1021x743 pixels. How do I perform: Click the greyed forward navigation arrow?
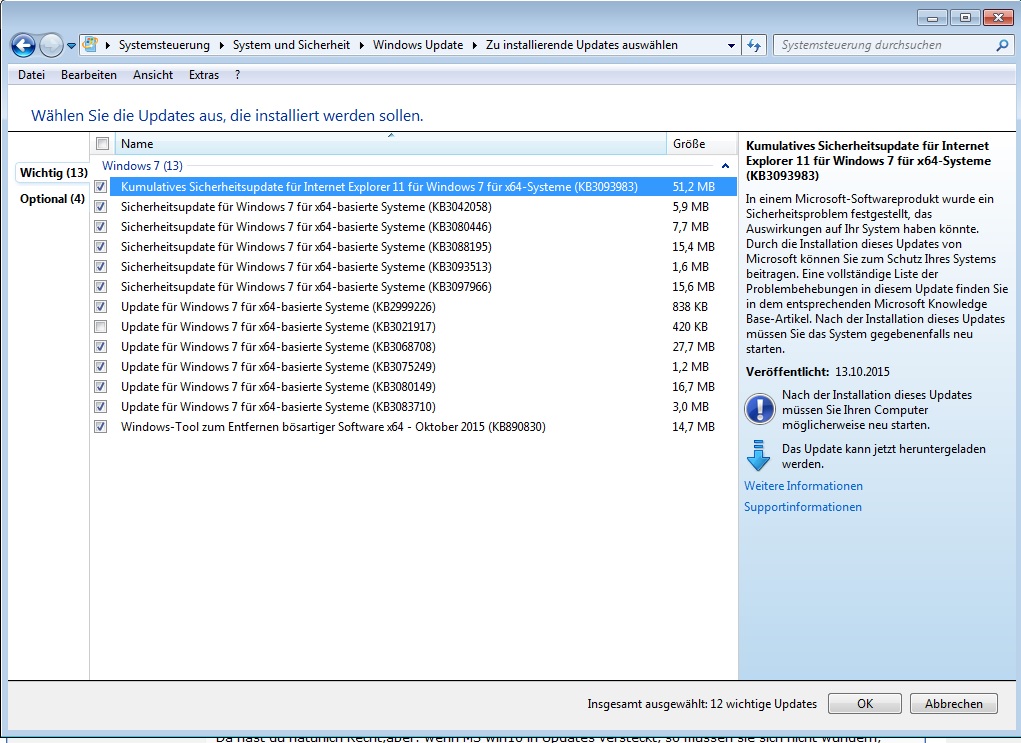(51, 45)
